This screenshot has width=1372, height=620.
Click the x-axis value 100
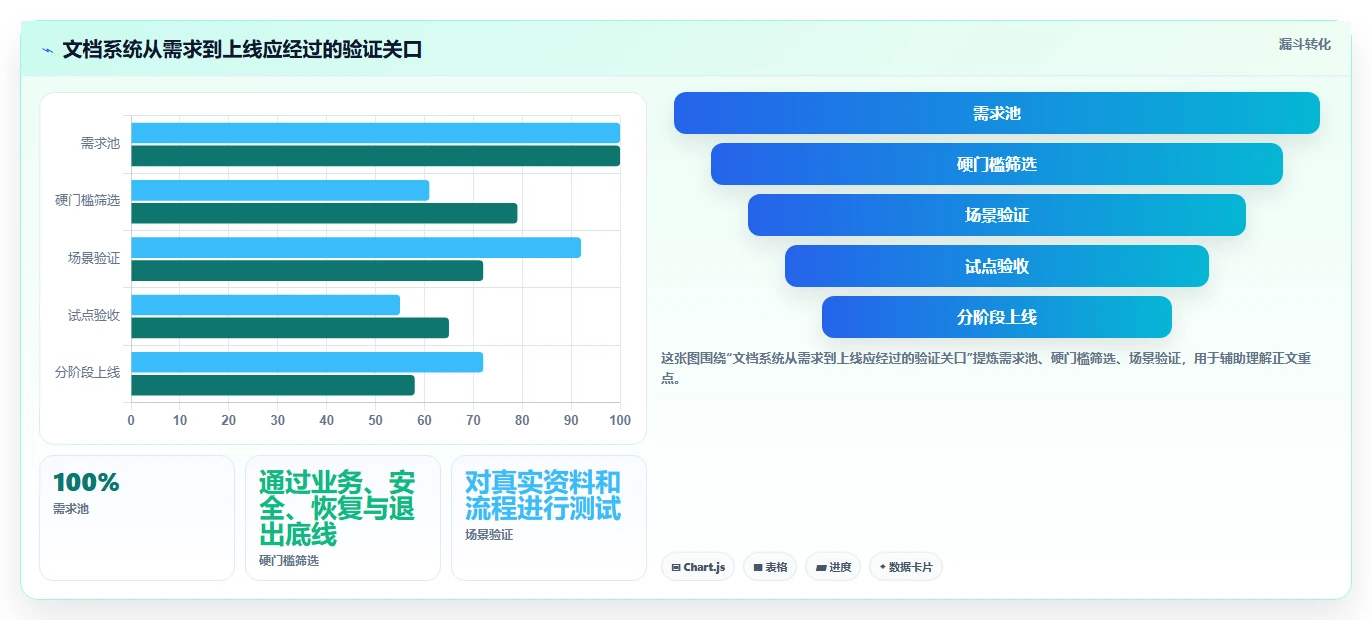[620, 420]
